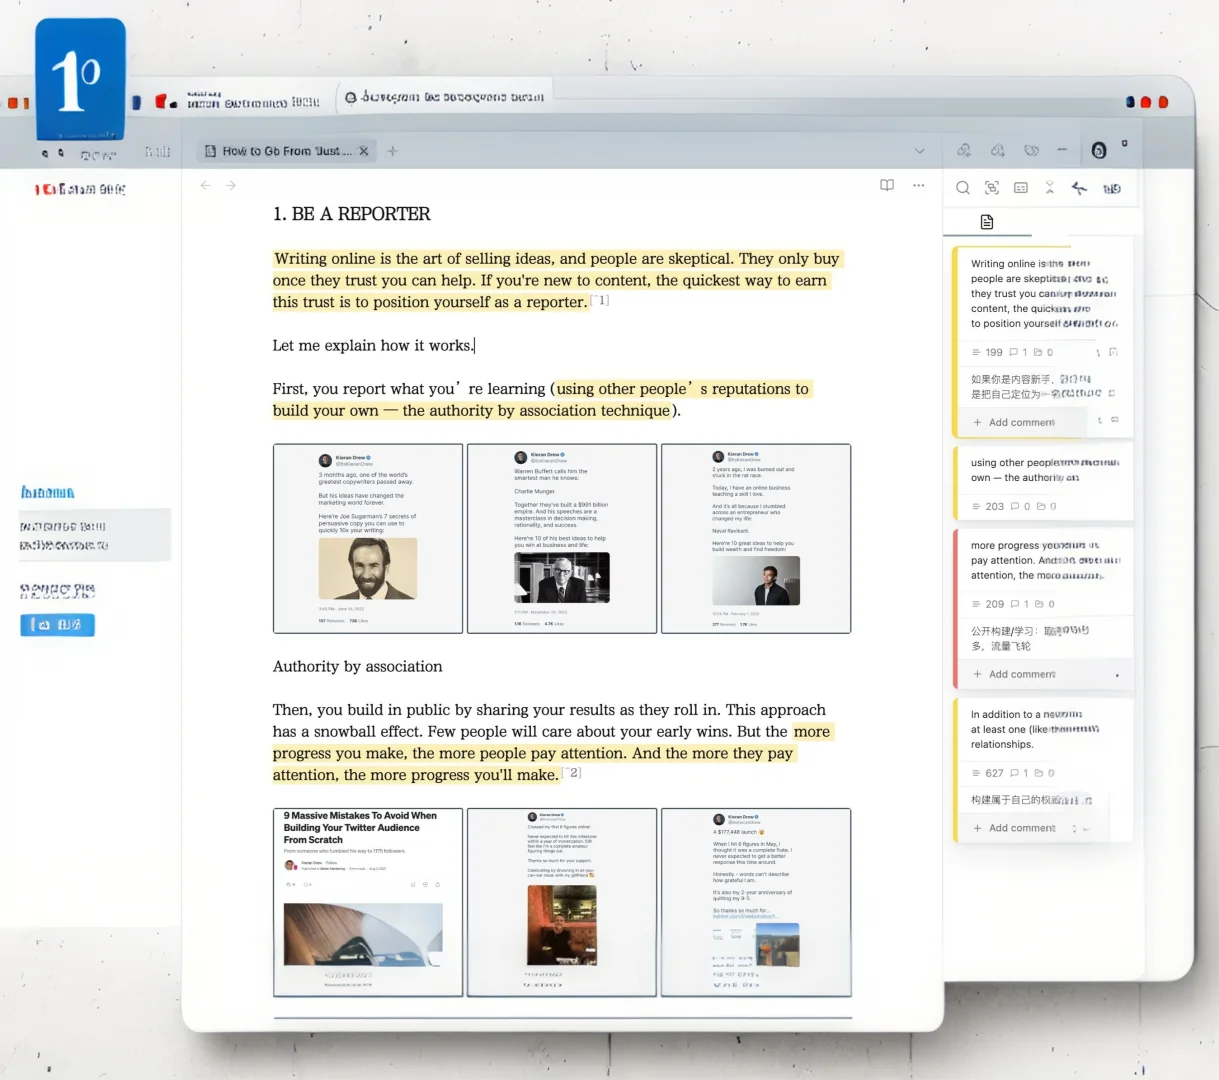Click footnote marker 2 after 'progress you'll make.'
1219x1080 pixels.
click(x=572, y=773)
